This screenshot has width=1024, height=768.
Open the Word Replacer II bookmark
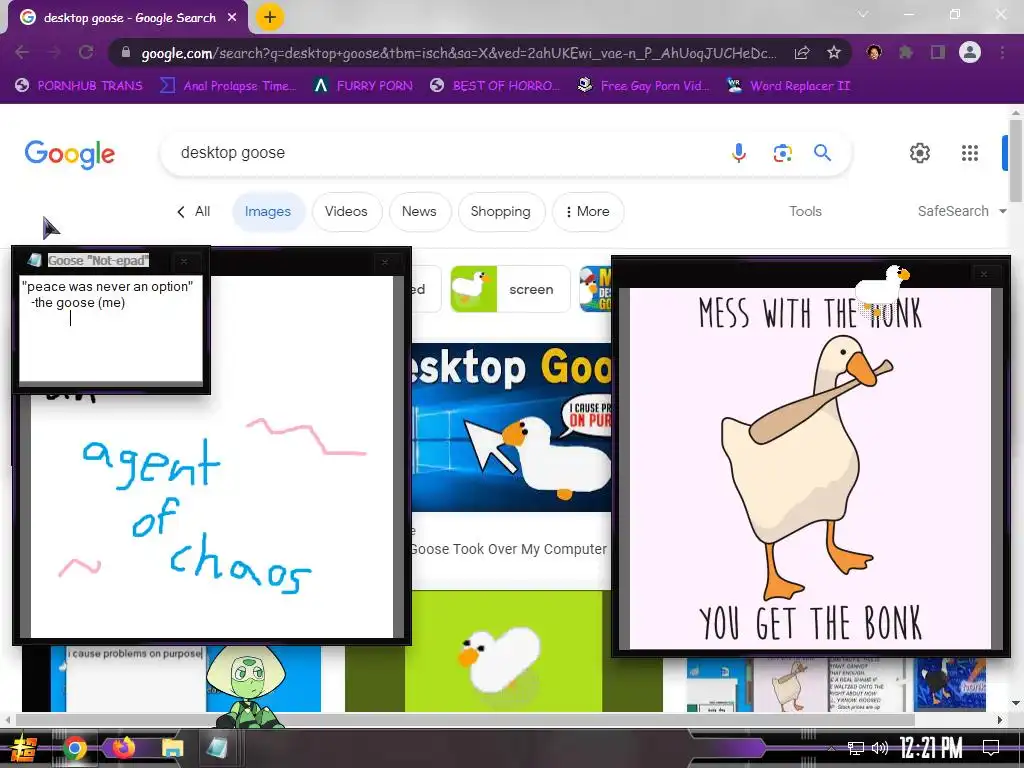(789, 86)
